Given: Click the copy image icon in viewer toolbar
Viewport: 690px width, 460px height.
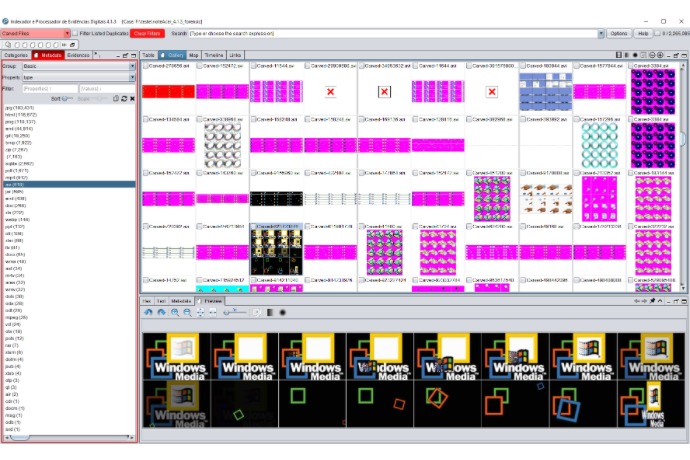Looking at the screenshot, I should [x=257, y=312].
